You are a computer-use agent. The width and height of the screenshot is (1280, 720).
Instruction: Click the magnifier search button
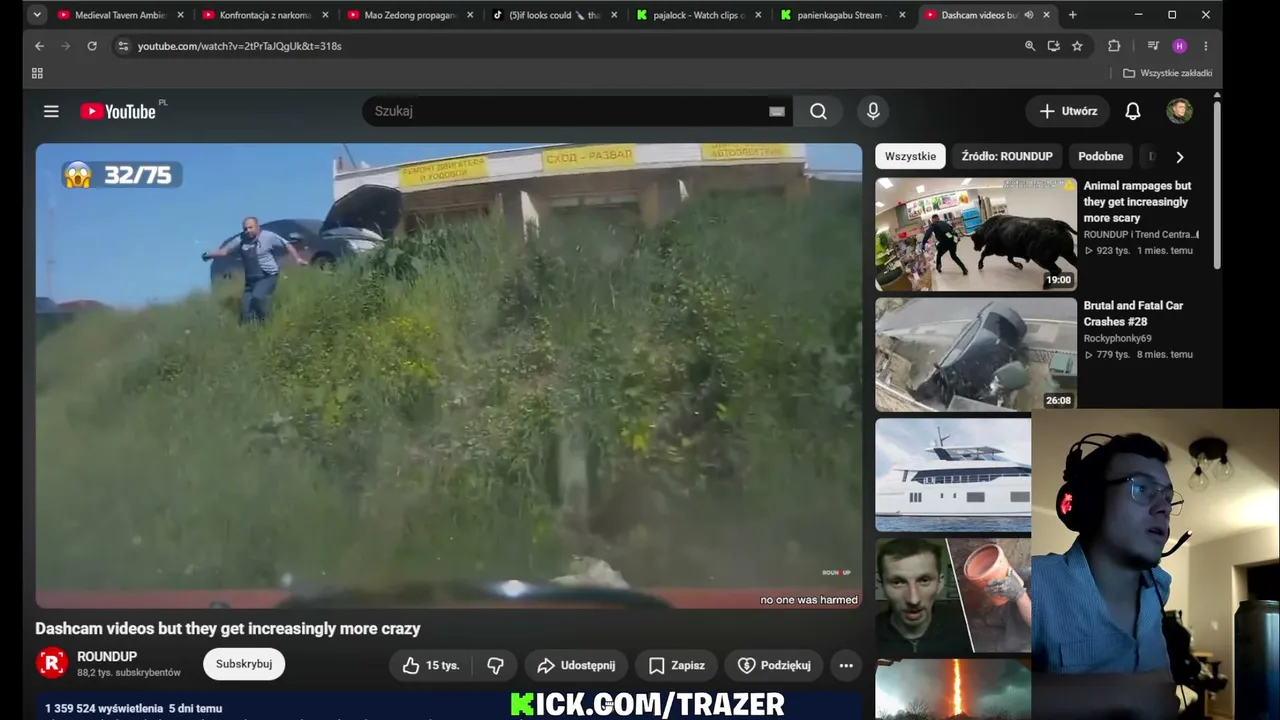coord(818,111)
